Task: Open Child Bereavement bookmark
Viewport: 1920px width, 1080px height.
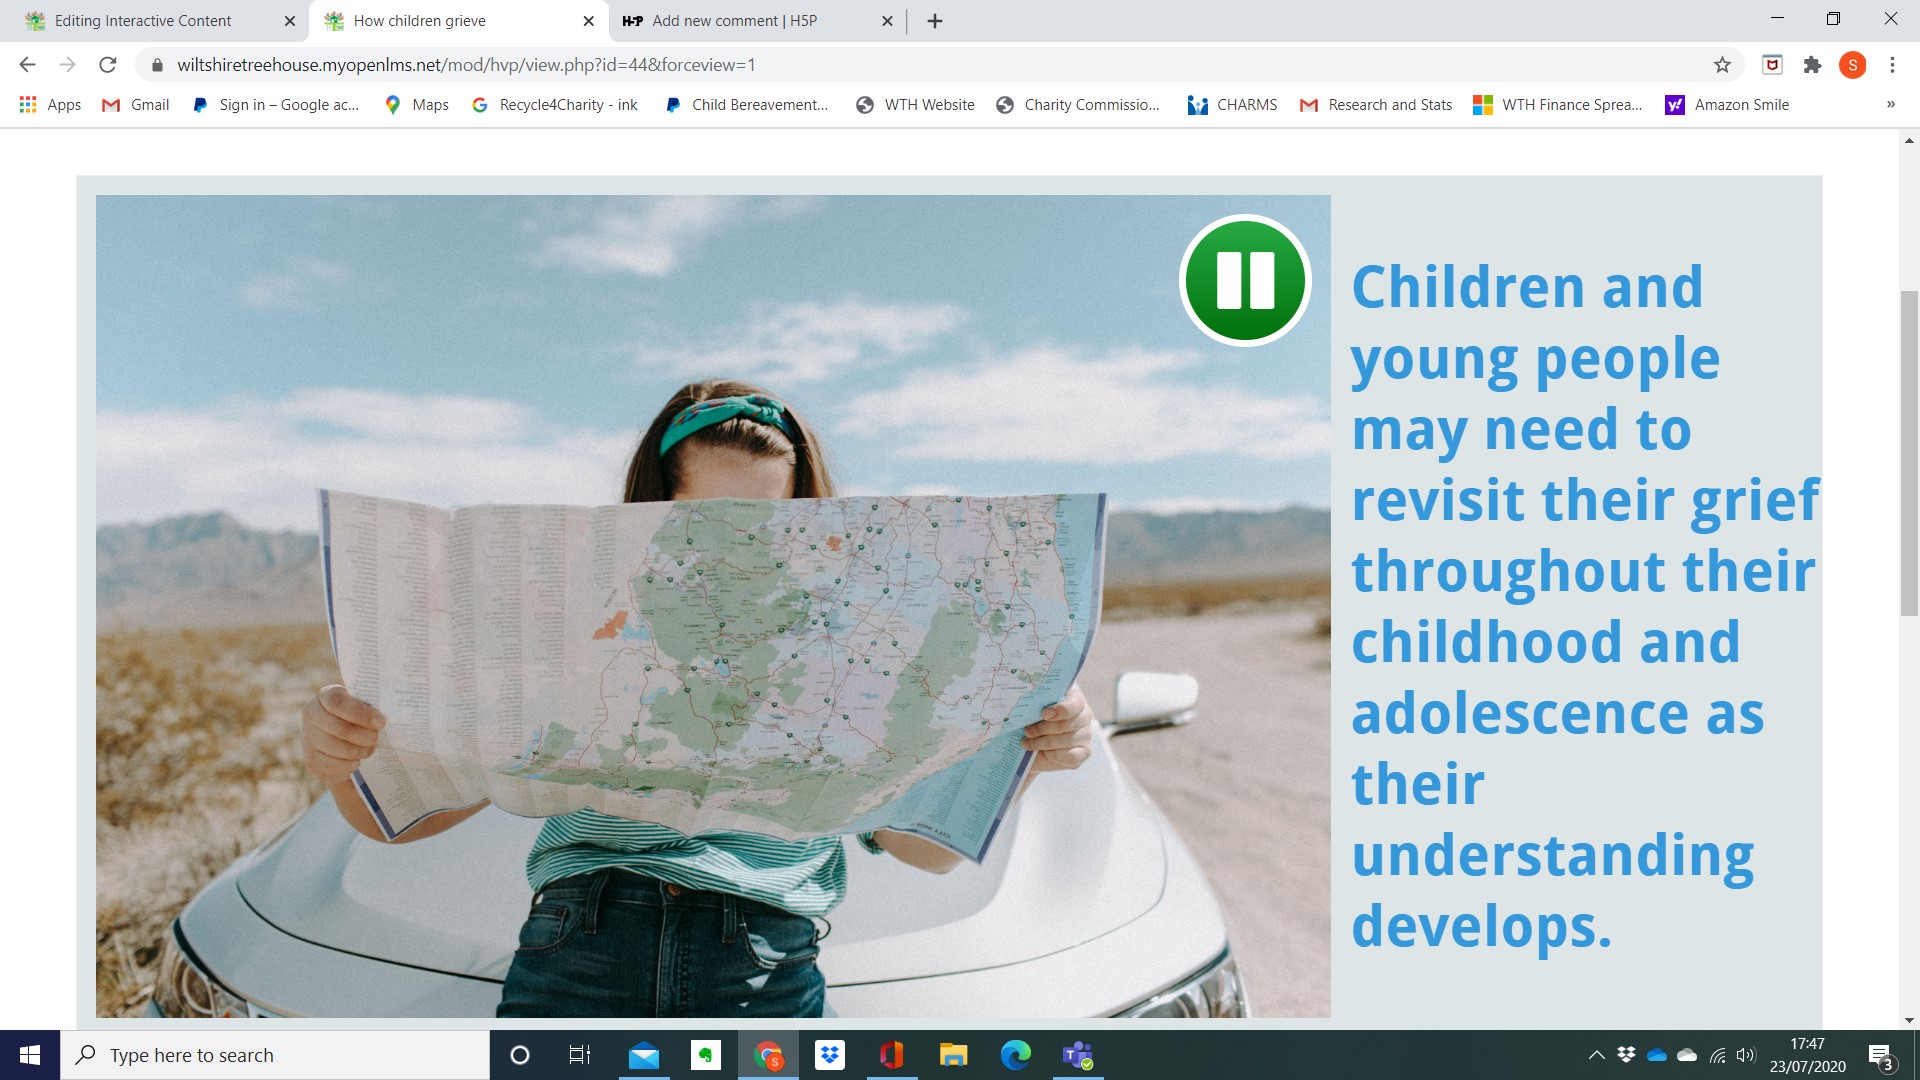Action: (747, 105)
